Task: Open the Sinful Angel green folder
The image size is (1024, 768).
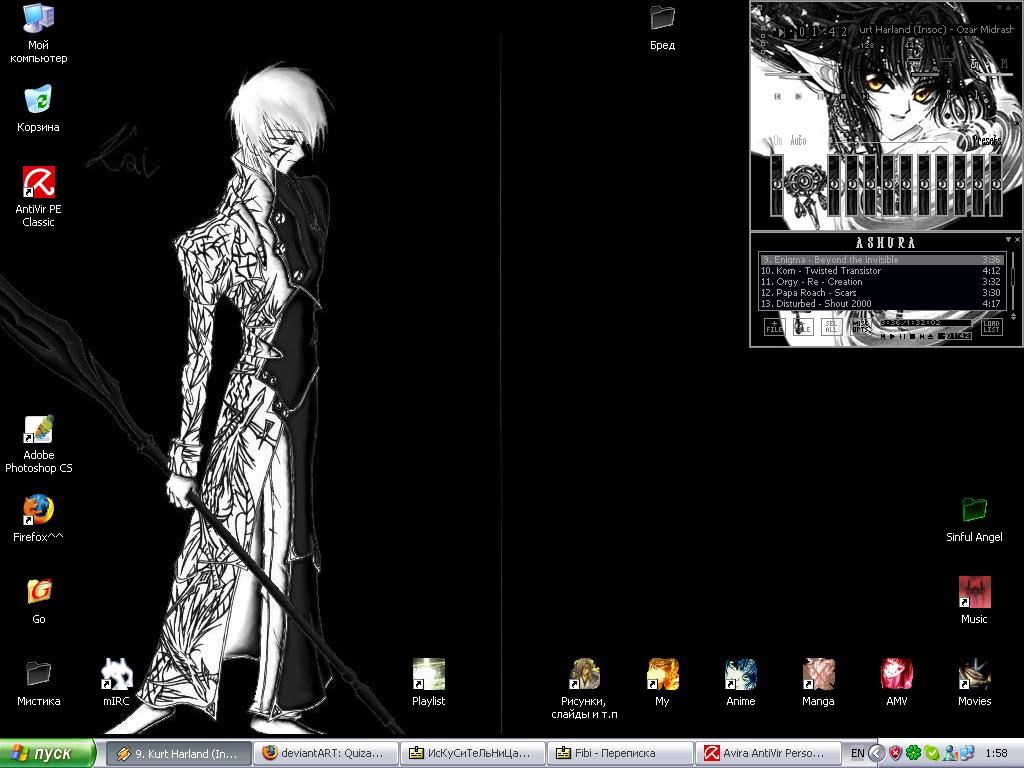Action: click(x=974, y=519)
